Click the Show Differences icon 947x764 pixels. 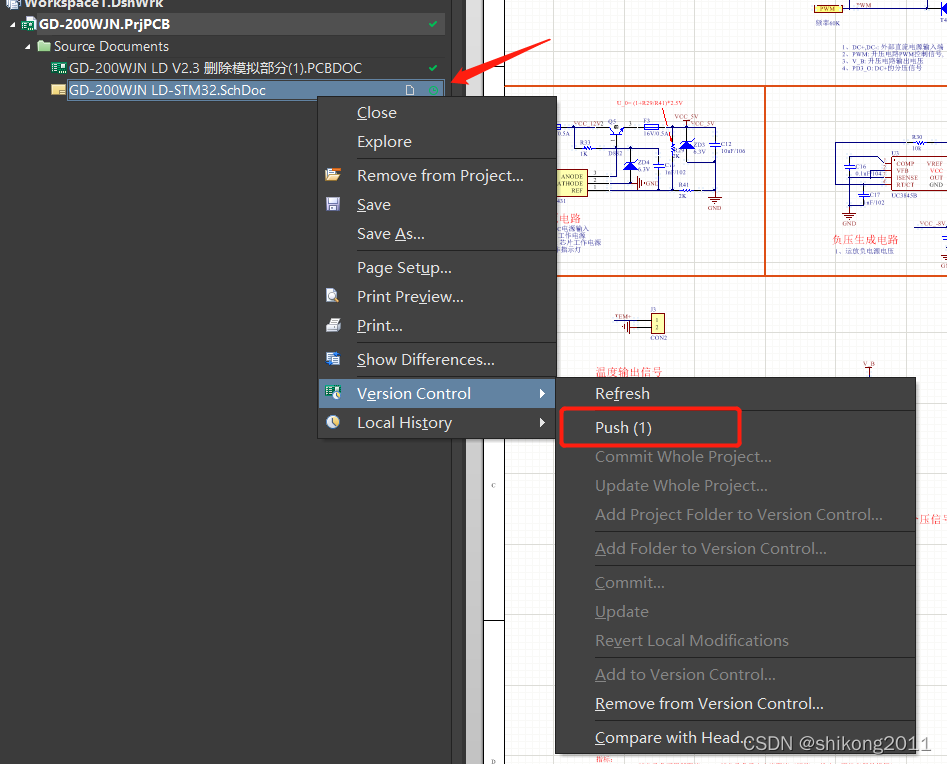point(333,359)
